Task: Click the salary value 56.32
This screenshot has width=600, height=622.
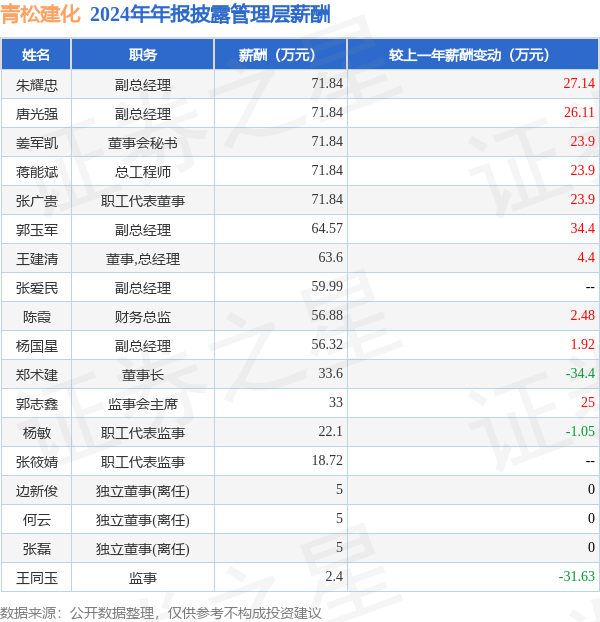Action: 327,344
